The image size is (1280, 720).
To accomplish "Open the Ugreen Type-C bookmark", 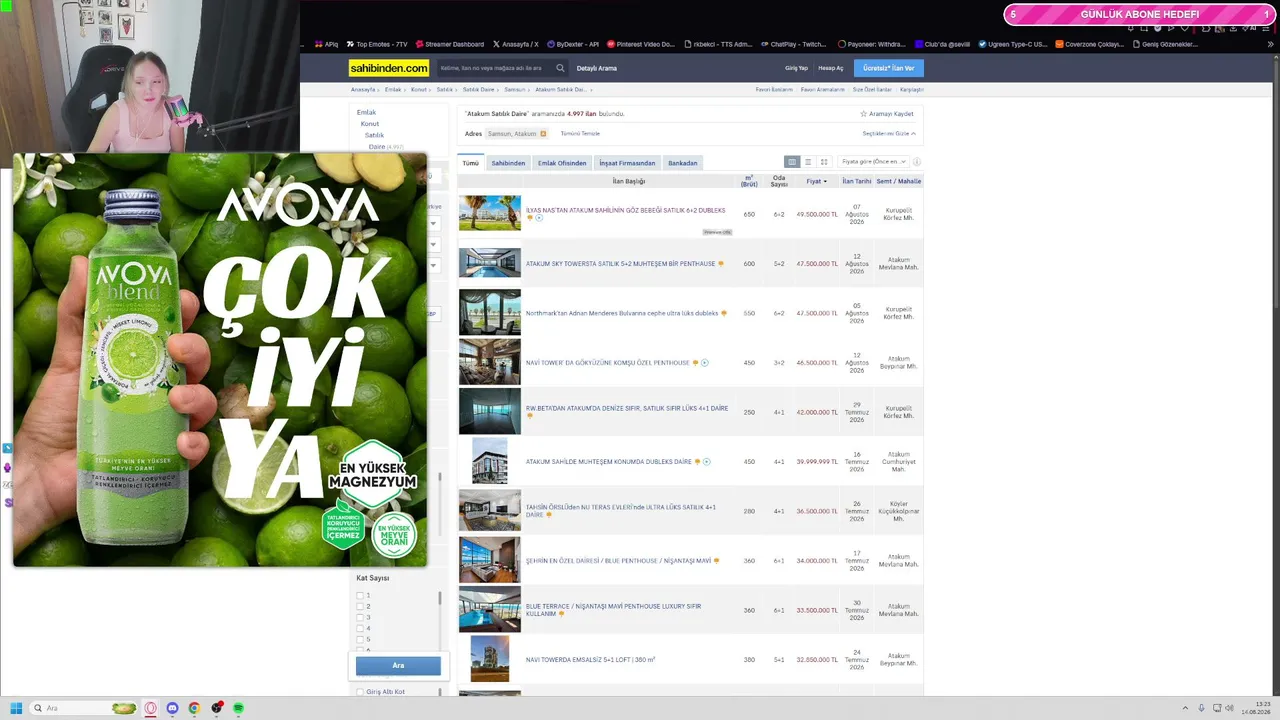I will (1013, 44).
